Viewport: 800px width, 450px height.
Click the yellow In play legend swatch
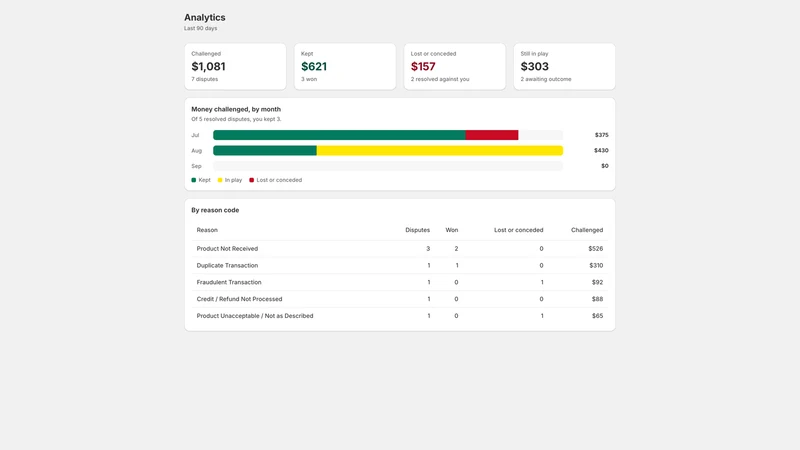(220, 180)
